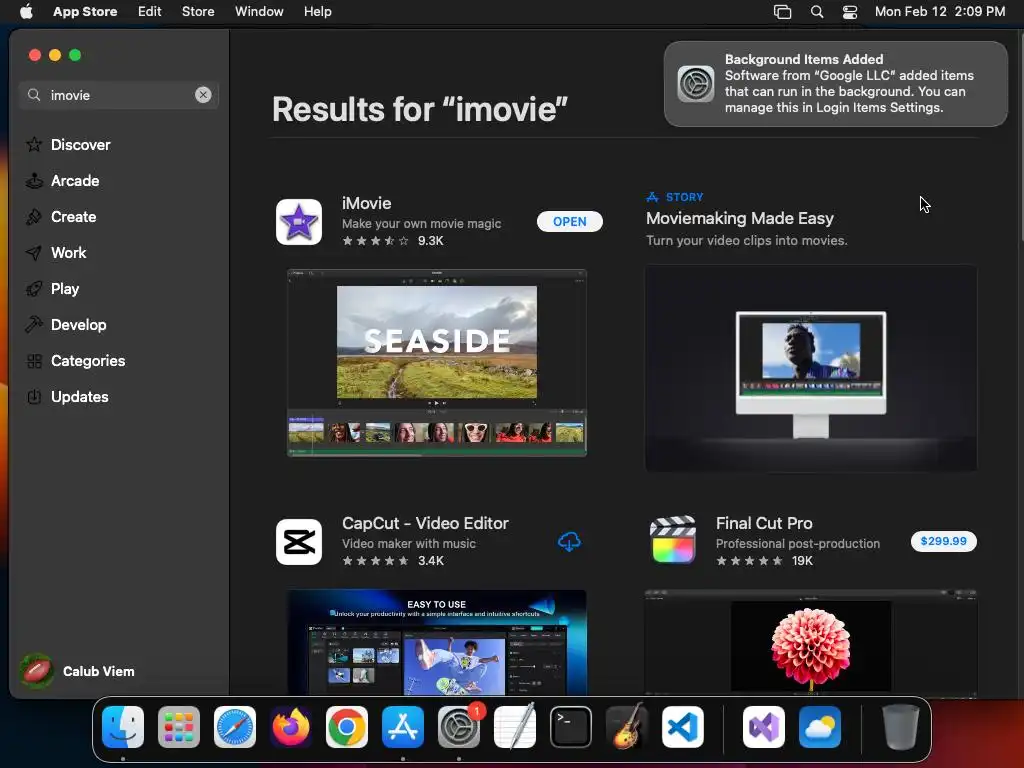Click the Create paintbrush icon
This screenshot has height=768, width=1024.
point(34,216)
